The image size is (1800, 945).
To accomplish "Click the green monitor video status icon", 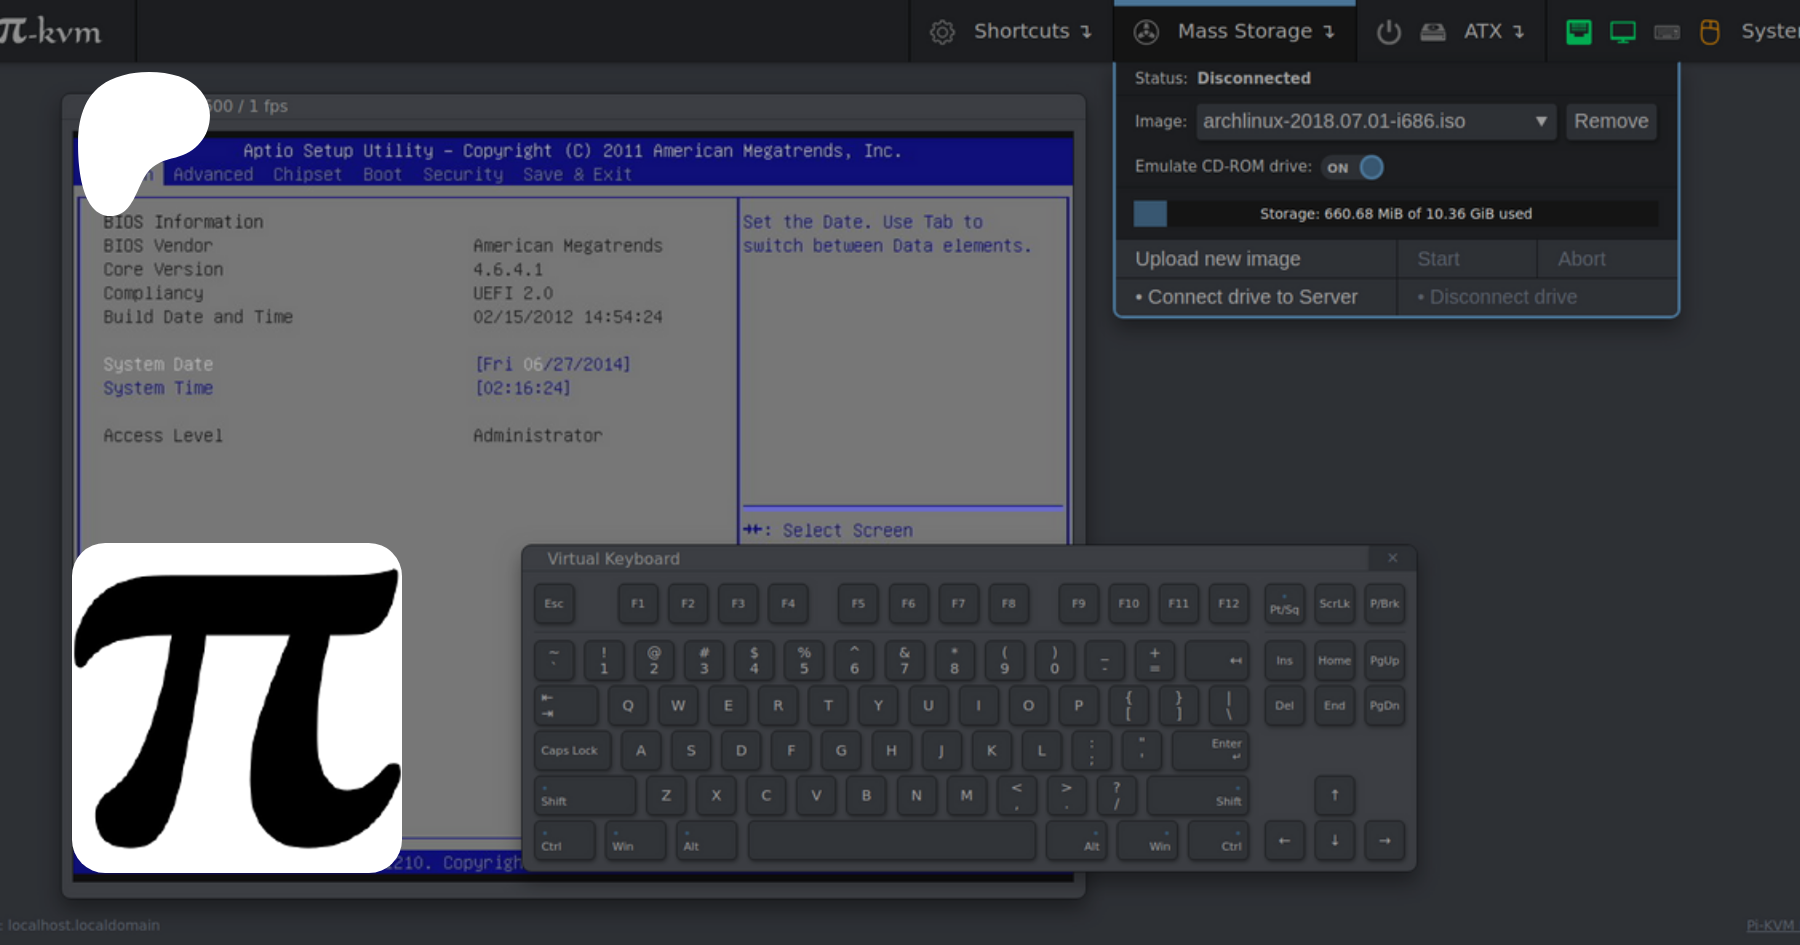I will coord(1622,32).
